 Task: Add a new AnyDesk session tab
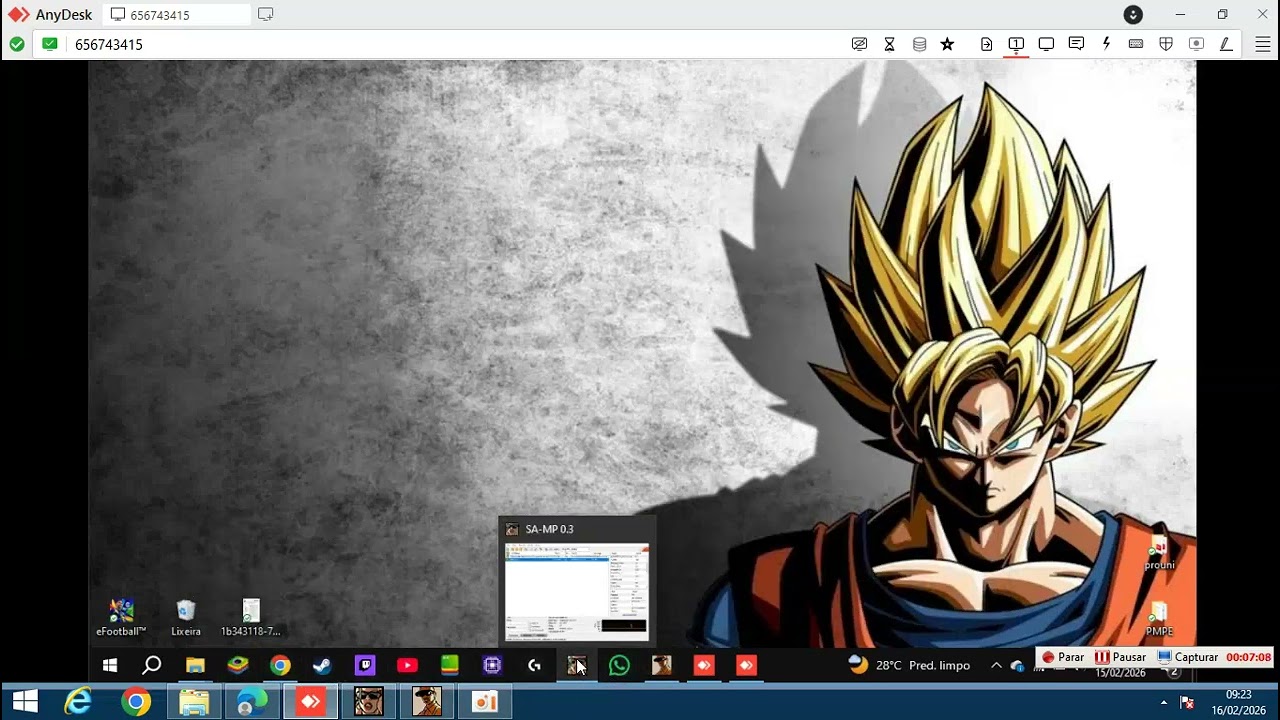tap(265, 15)
